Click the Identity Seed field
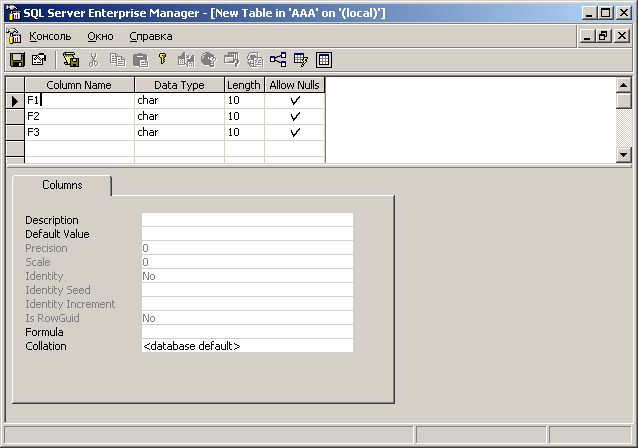Screen dimensions: 638x448 (x=247, y=290)
